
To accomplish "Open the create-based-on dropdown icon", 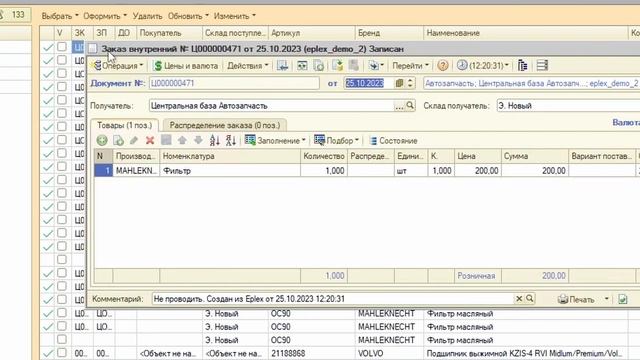I will pos(376,66).
